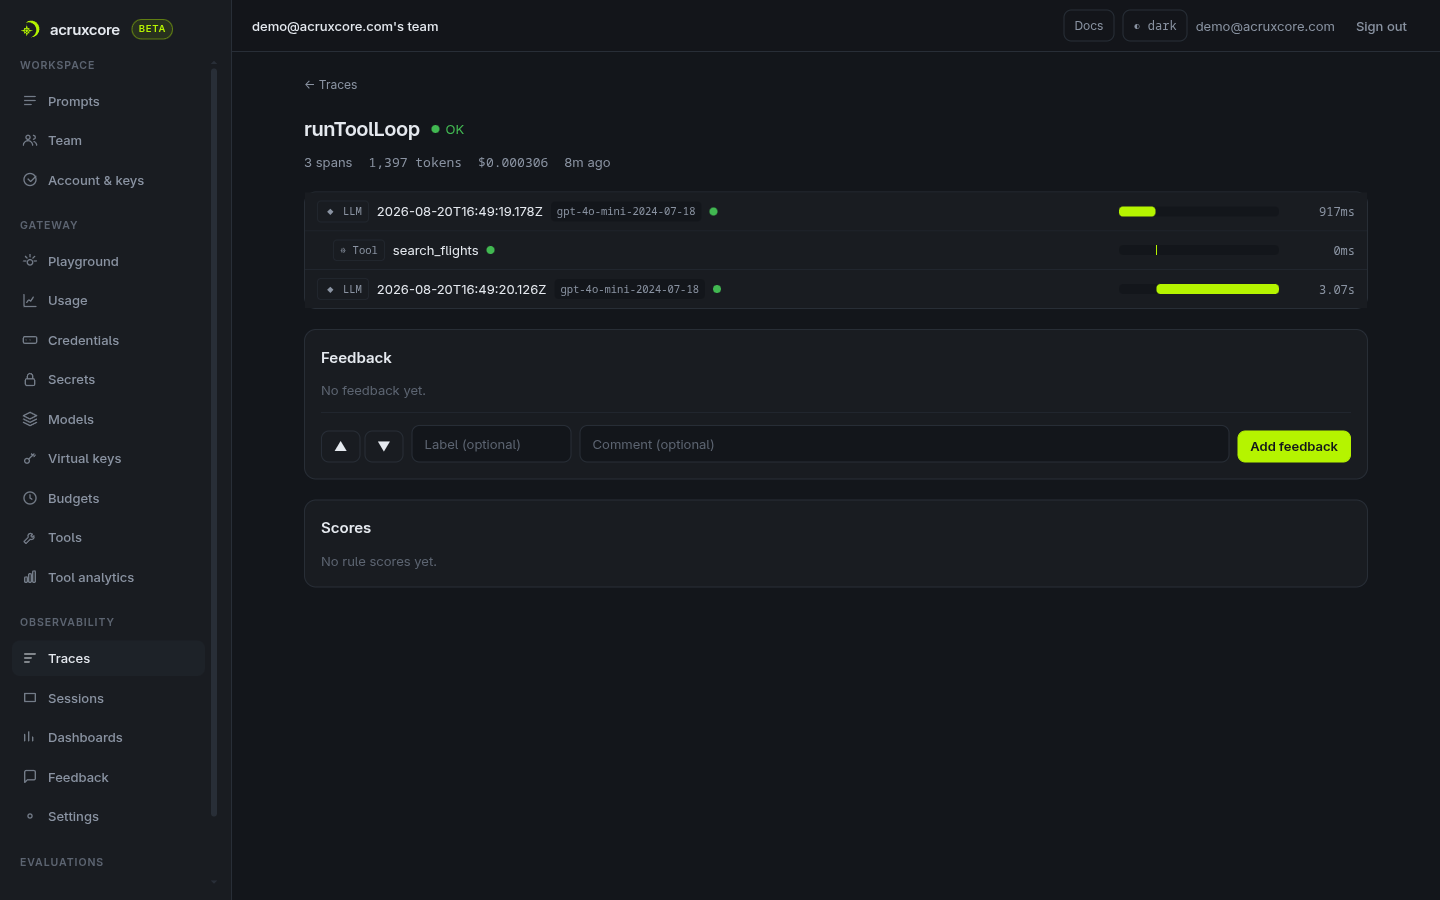The height and width of the screenshot is (900, 1440).
Task: Give thumbs-up with the up arrow button
Action: click(x=340, y=446)
